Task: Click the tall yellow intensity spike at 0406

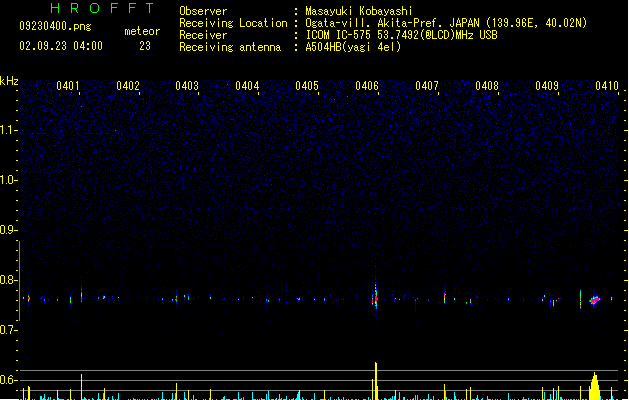Action: click(376, 381)
